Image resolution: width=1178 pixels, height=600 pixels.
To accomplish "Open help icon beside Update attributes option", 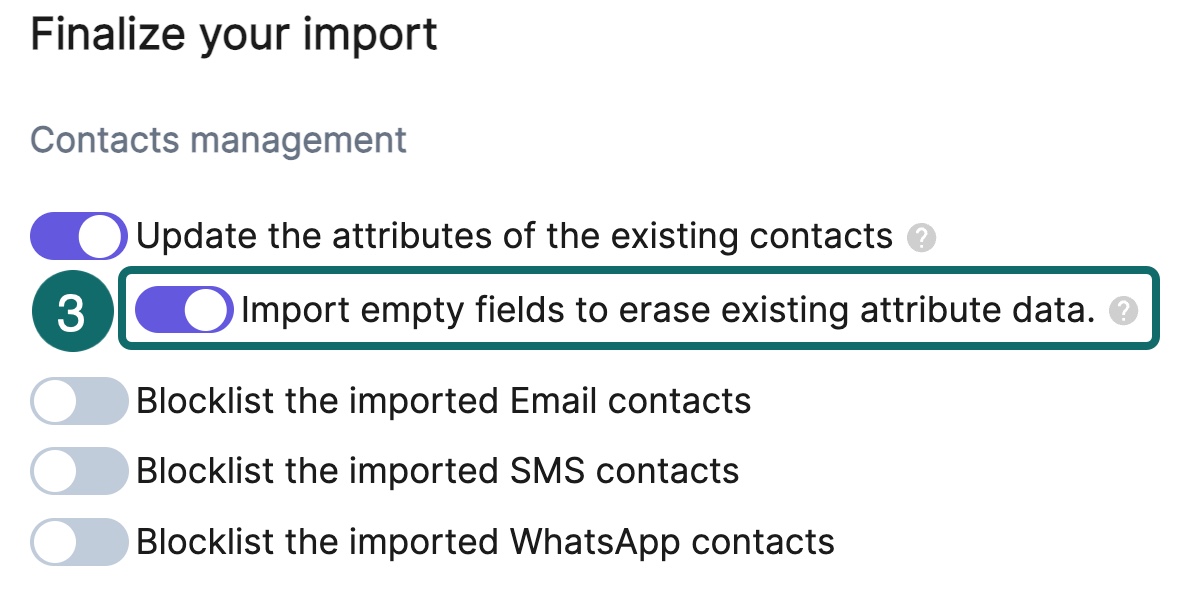I will 921,238.
